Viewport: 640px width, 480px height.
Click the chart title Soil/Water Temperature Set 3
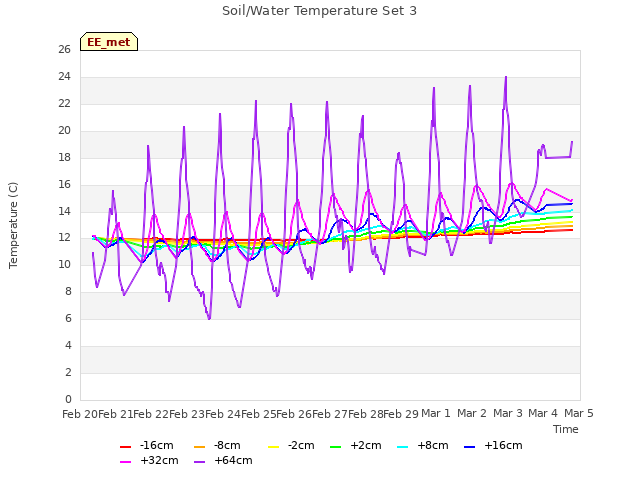pyautogui.click(x=320, y=11)
